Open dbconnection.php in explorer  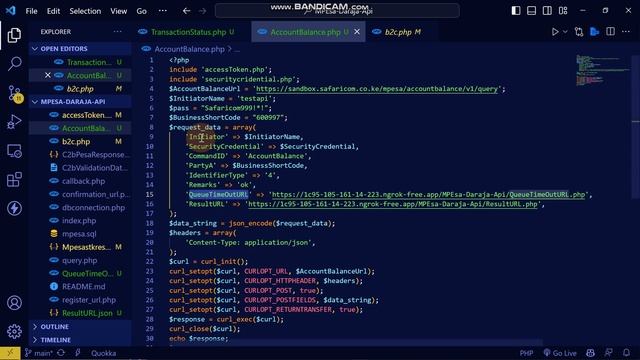pyautogui.click(x=80, y=207)
